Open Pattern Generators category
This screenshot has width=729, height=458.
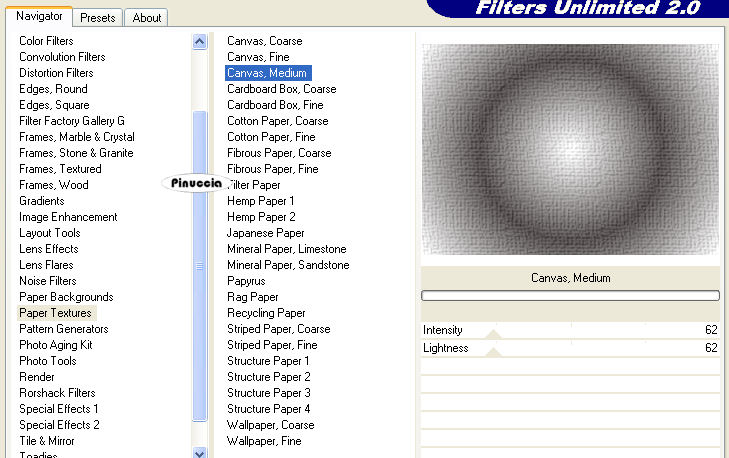click(64, 329)
